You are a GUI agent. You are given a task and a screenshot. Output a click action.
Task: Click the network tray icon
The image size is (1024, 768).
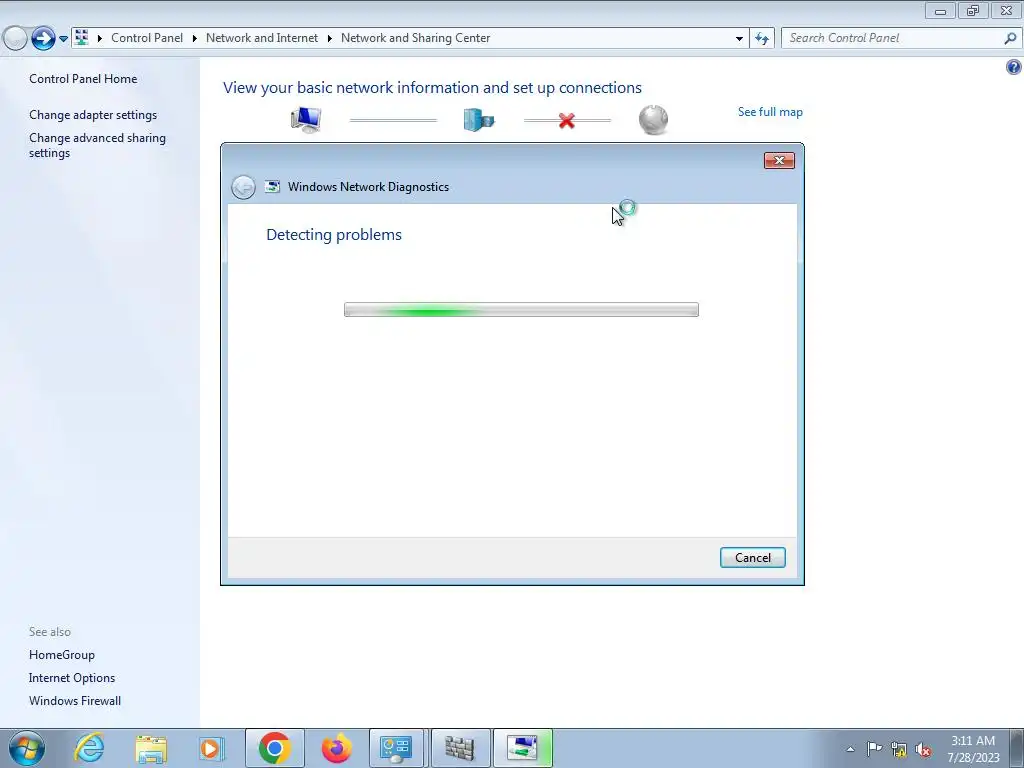click(899, 750)
